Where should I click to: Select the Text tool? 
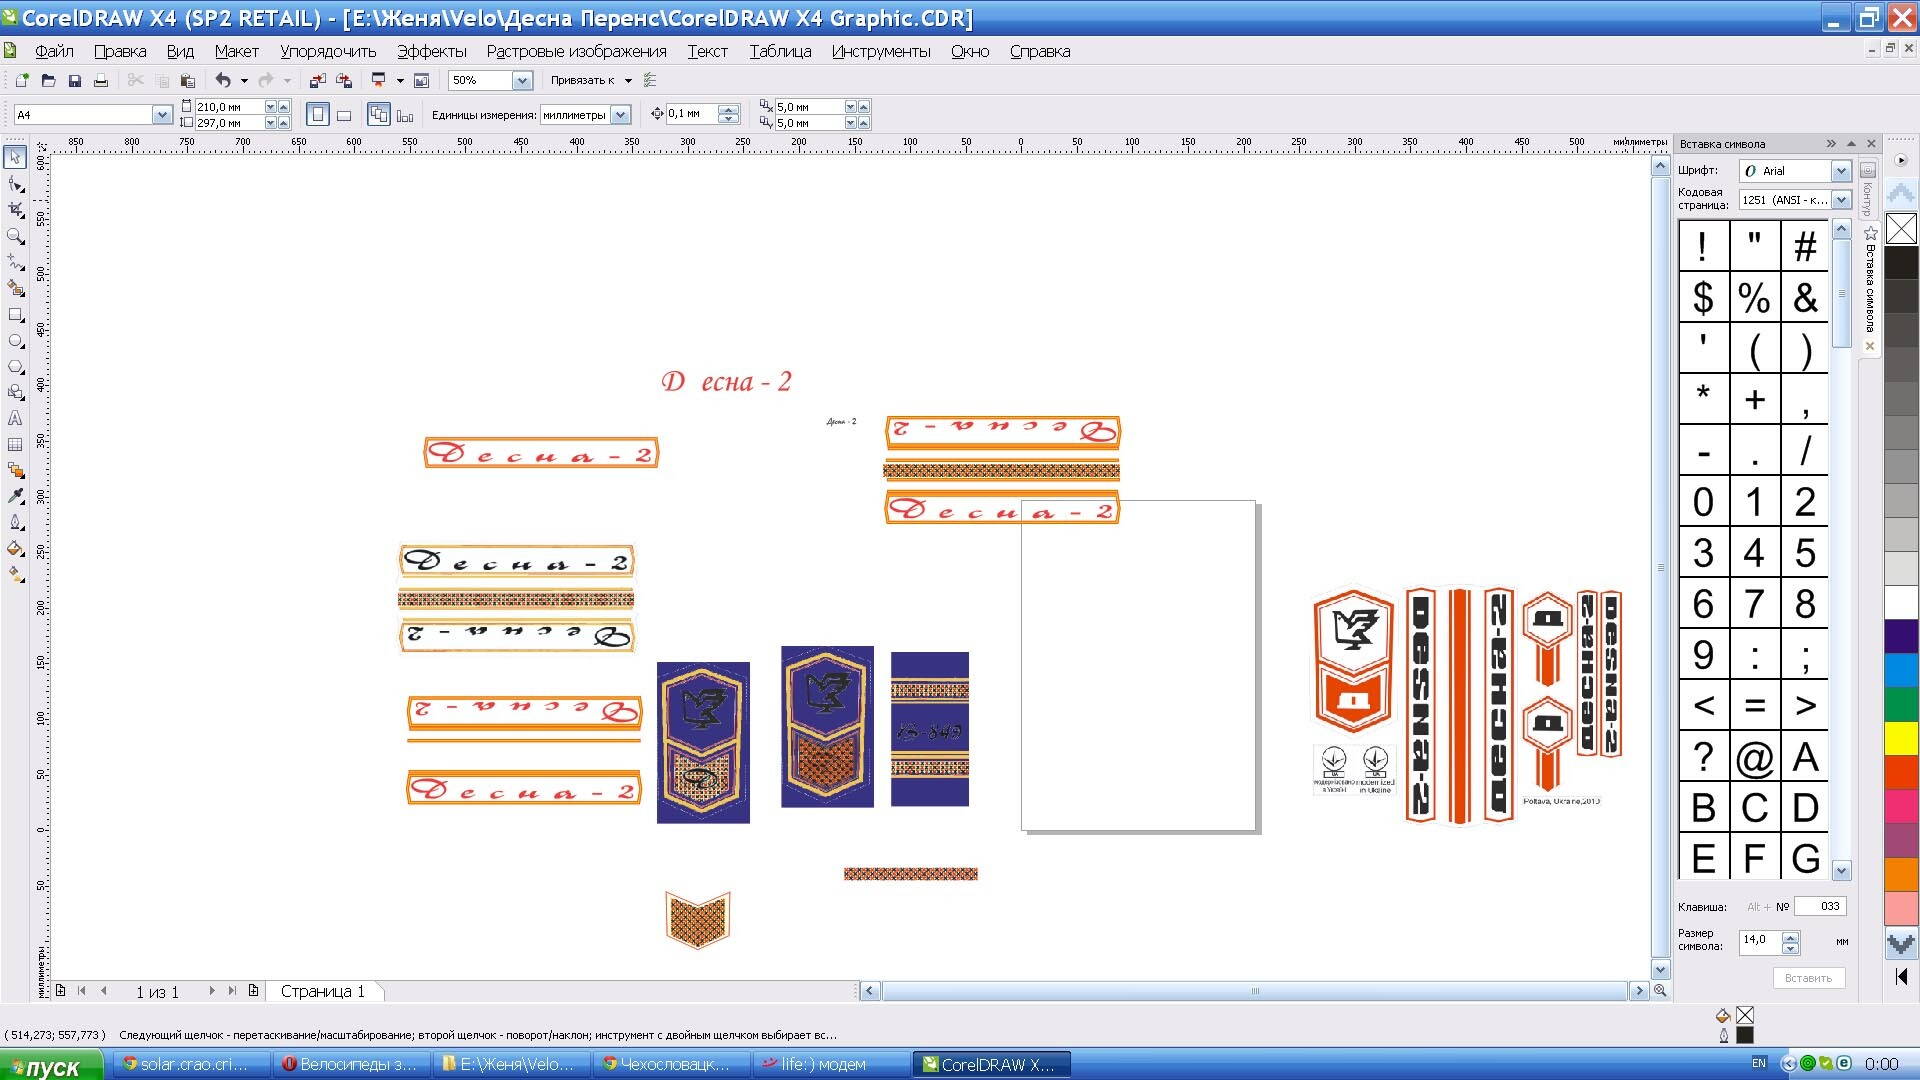click(16, 419)
